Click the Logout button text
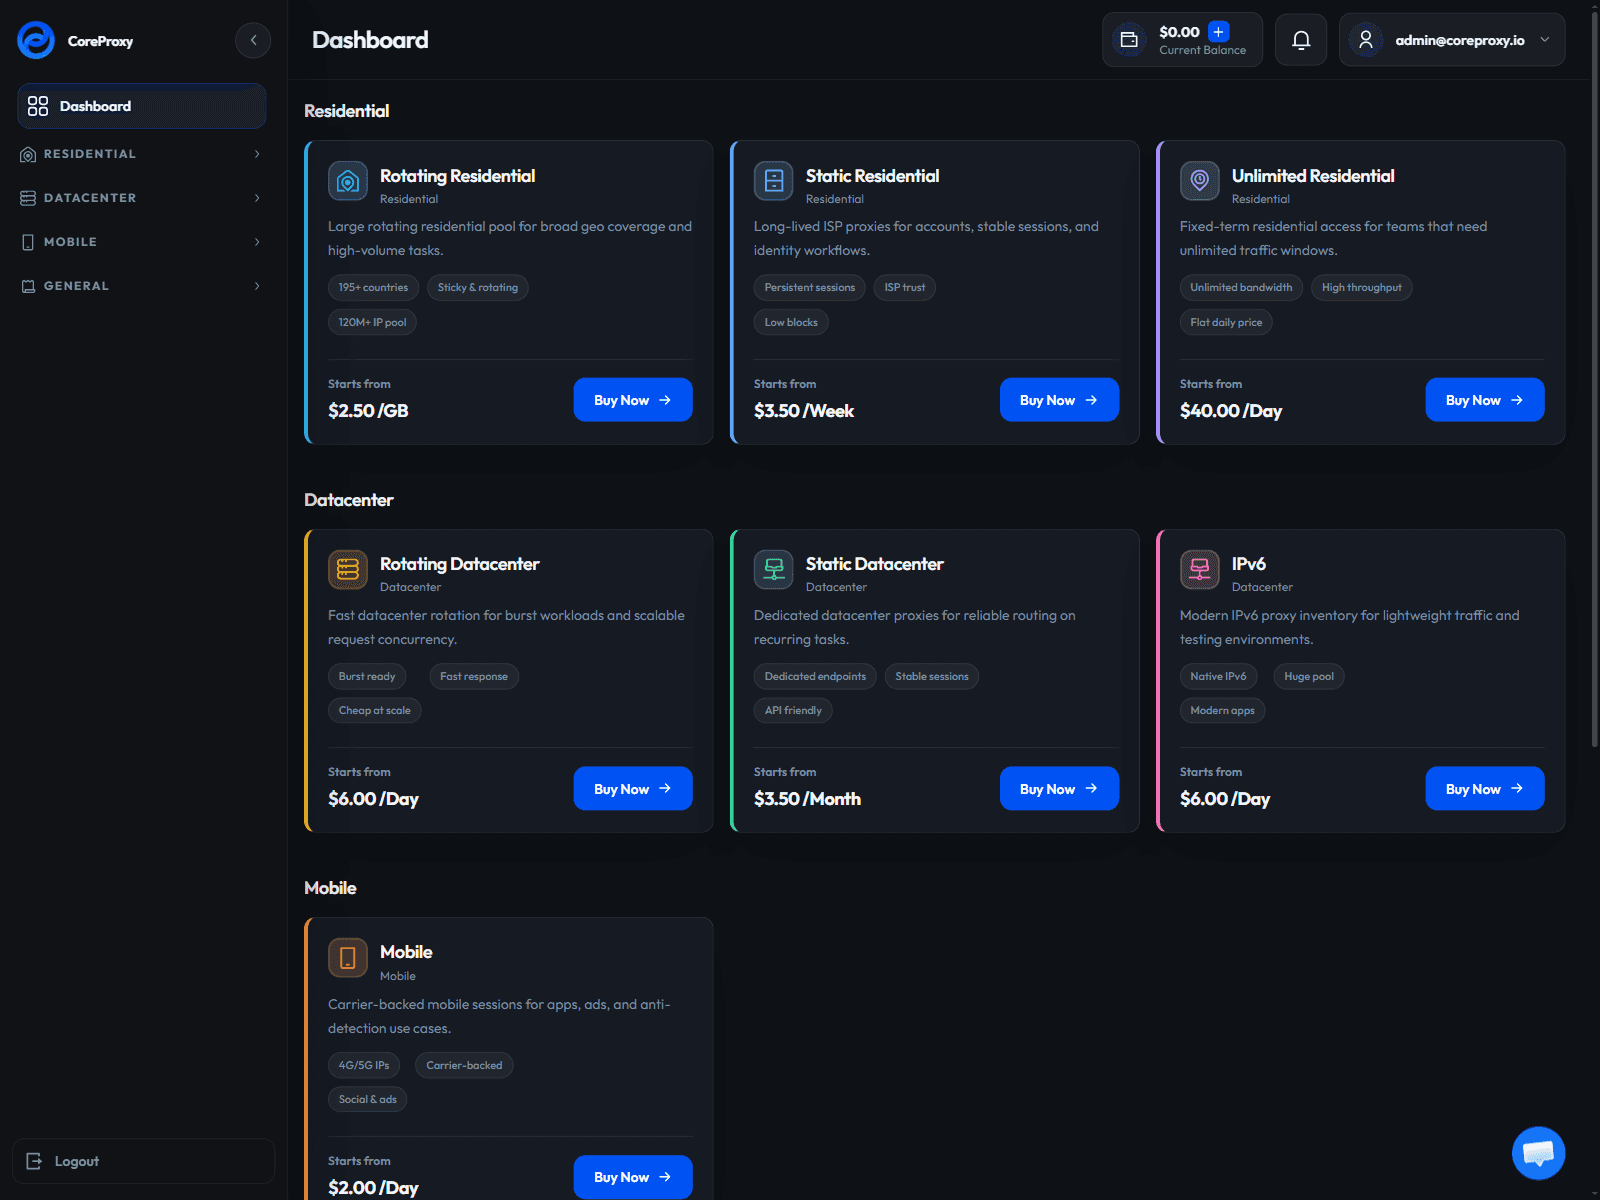 click(x=77, y=1161)
